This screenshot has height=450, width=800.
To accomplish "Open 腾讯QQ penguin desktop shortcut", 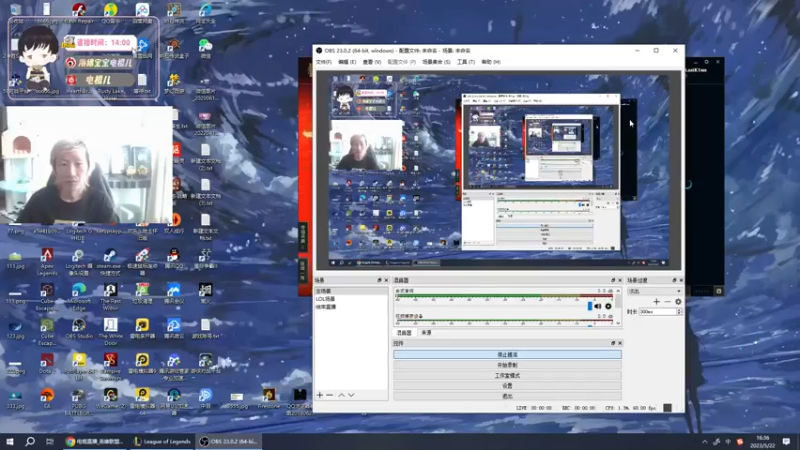I will coord(173,258).
